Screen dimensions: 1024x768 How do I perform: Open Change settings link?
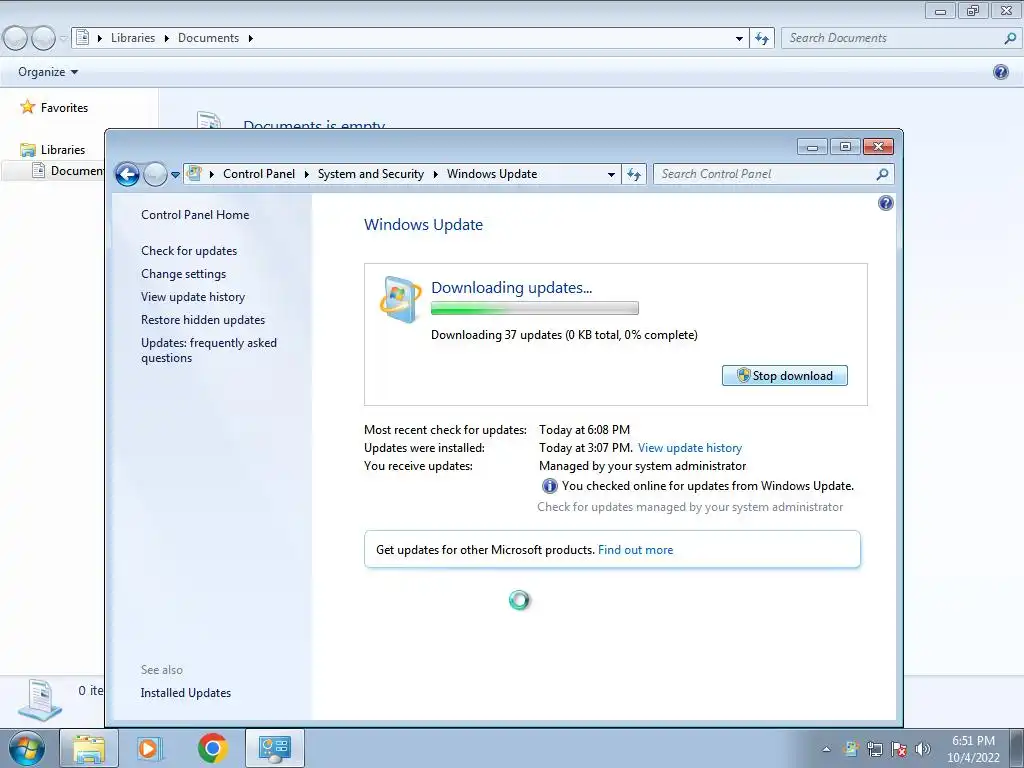coord(184,274)
